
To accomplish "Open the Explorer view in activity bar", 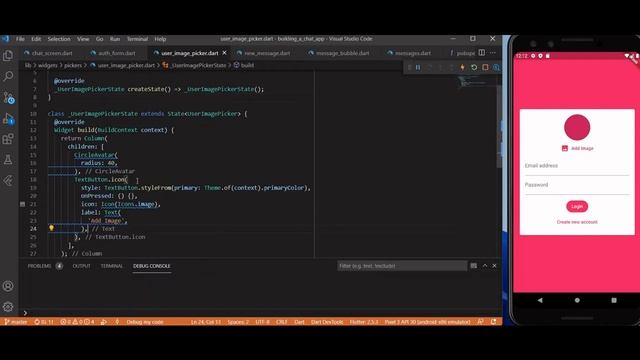I will [x=8, y=56].
